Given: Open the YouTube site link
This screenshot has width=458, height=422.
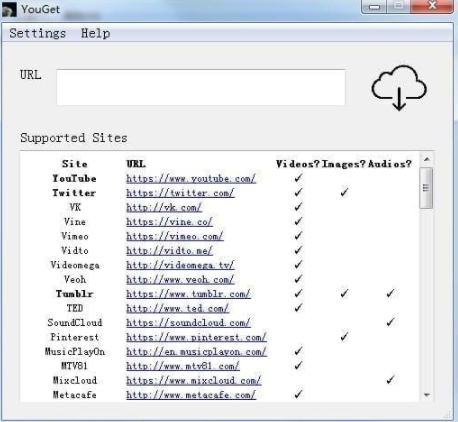Looking at the screenshot, I should click(x=191, y=179).
